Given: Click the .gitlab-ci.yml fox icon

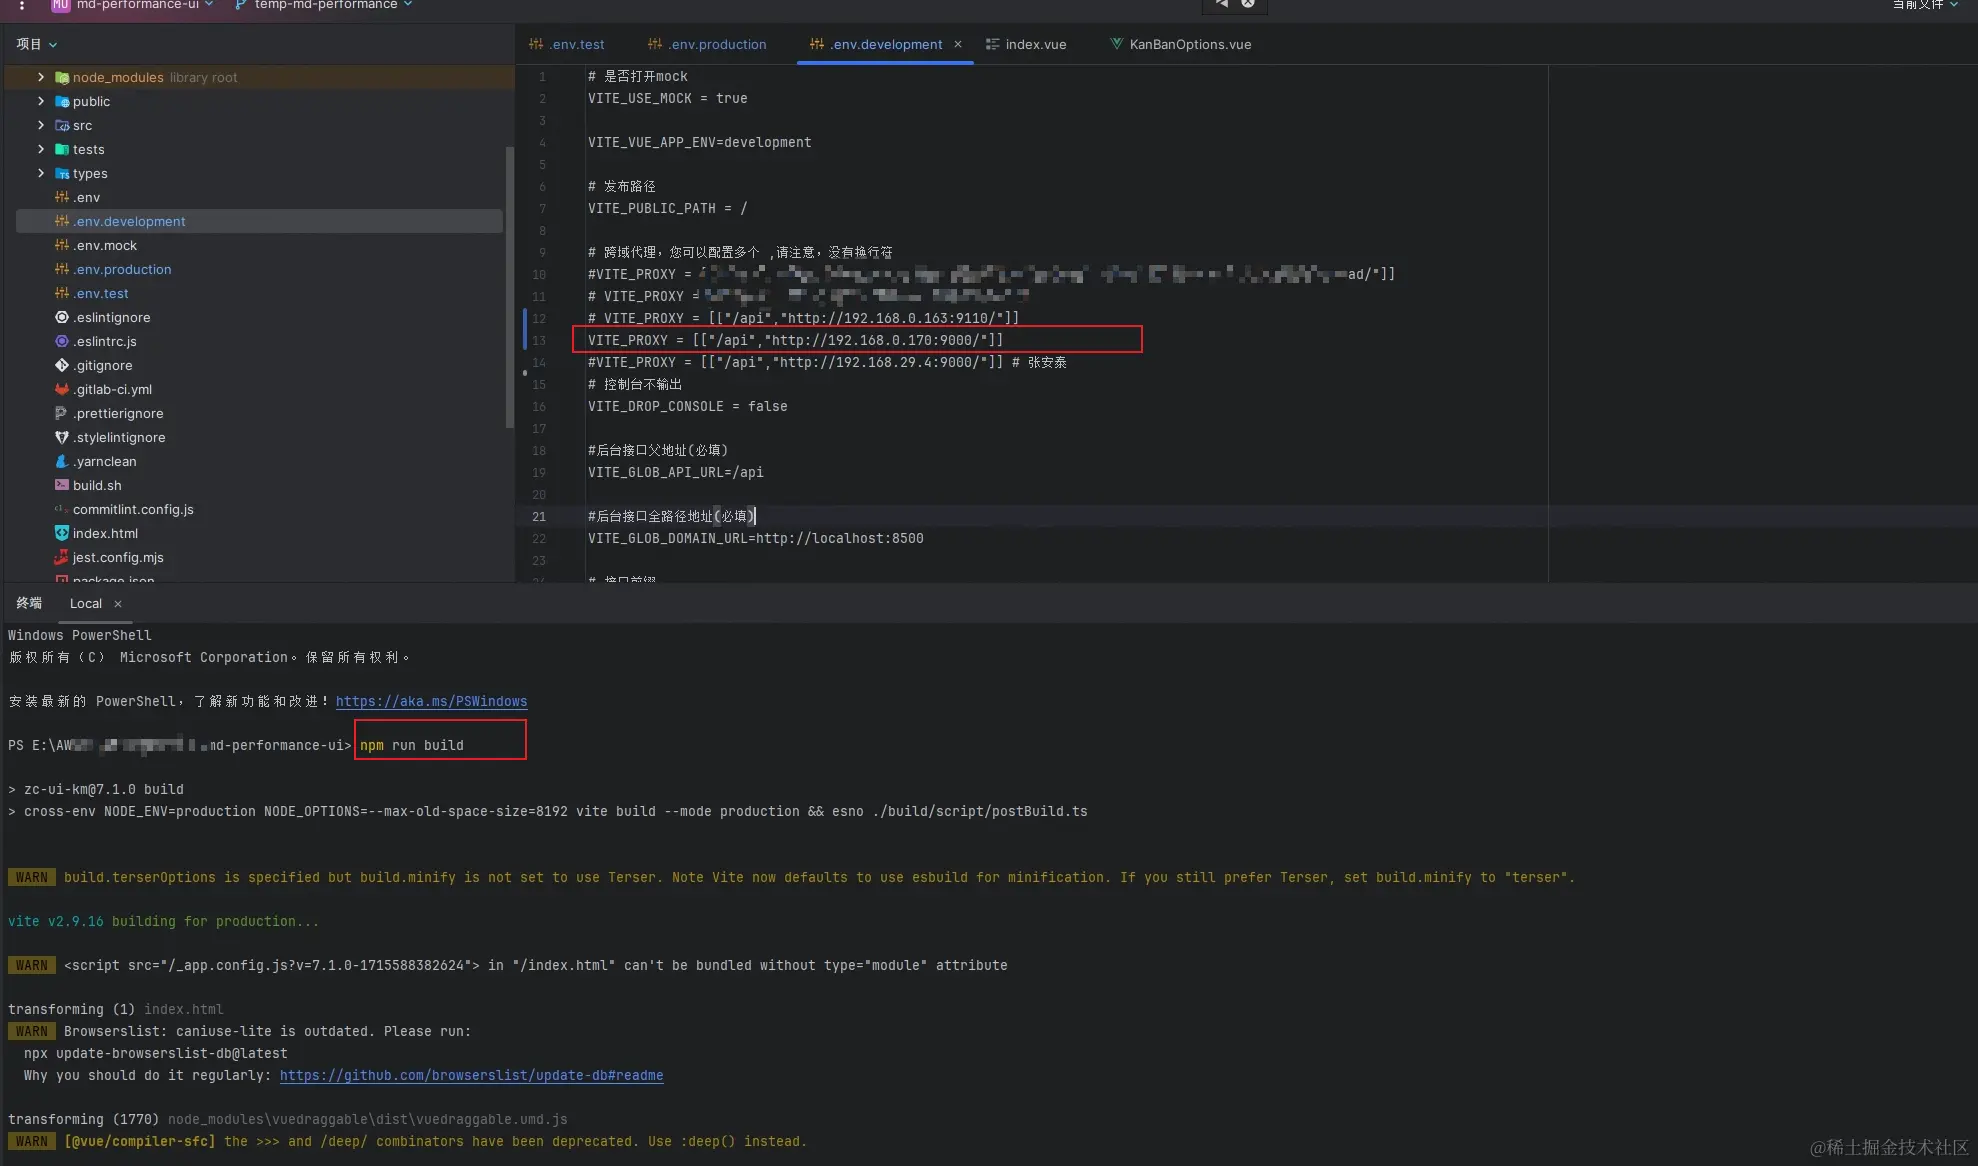Looking at the screenshot, I should tap(62, 389).
